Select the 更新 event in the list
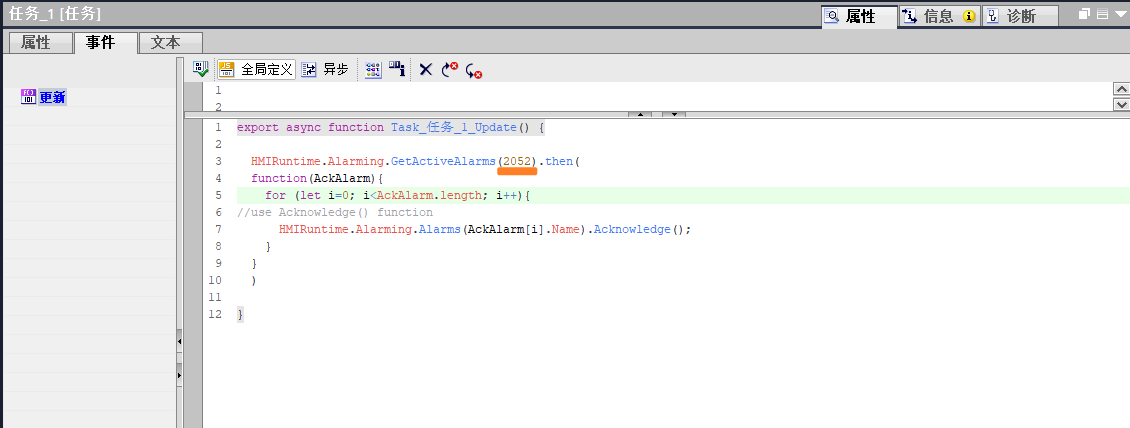Image resolution: width=1130 pixels, height=428 pixels. point(53,97)
